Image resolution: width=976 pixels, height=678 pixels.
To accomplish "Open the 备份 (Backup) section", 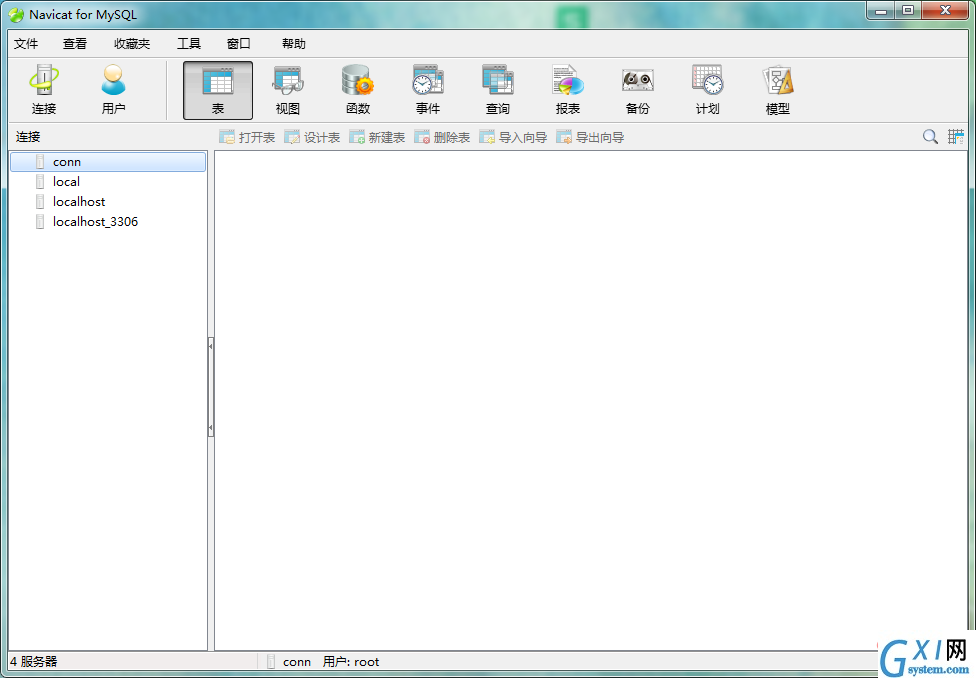I will click(x=637, y=90).
